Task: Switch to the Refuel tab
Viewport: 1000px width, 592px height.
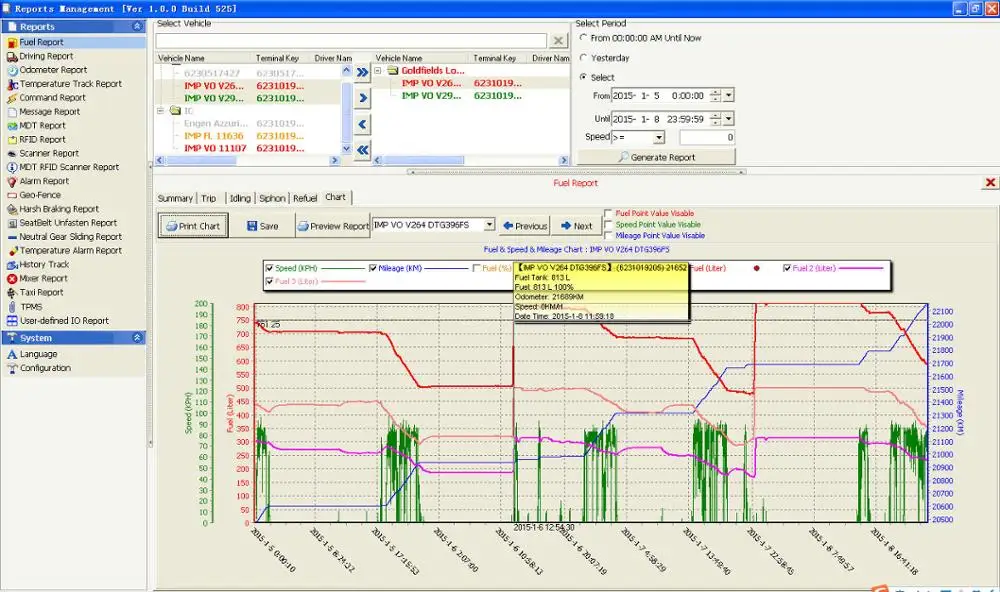Action: (304, 198)
